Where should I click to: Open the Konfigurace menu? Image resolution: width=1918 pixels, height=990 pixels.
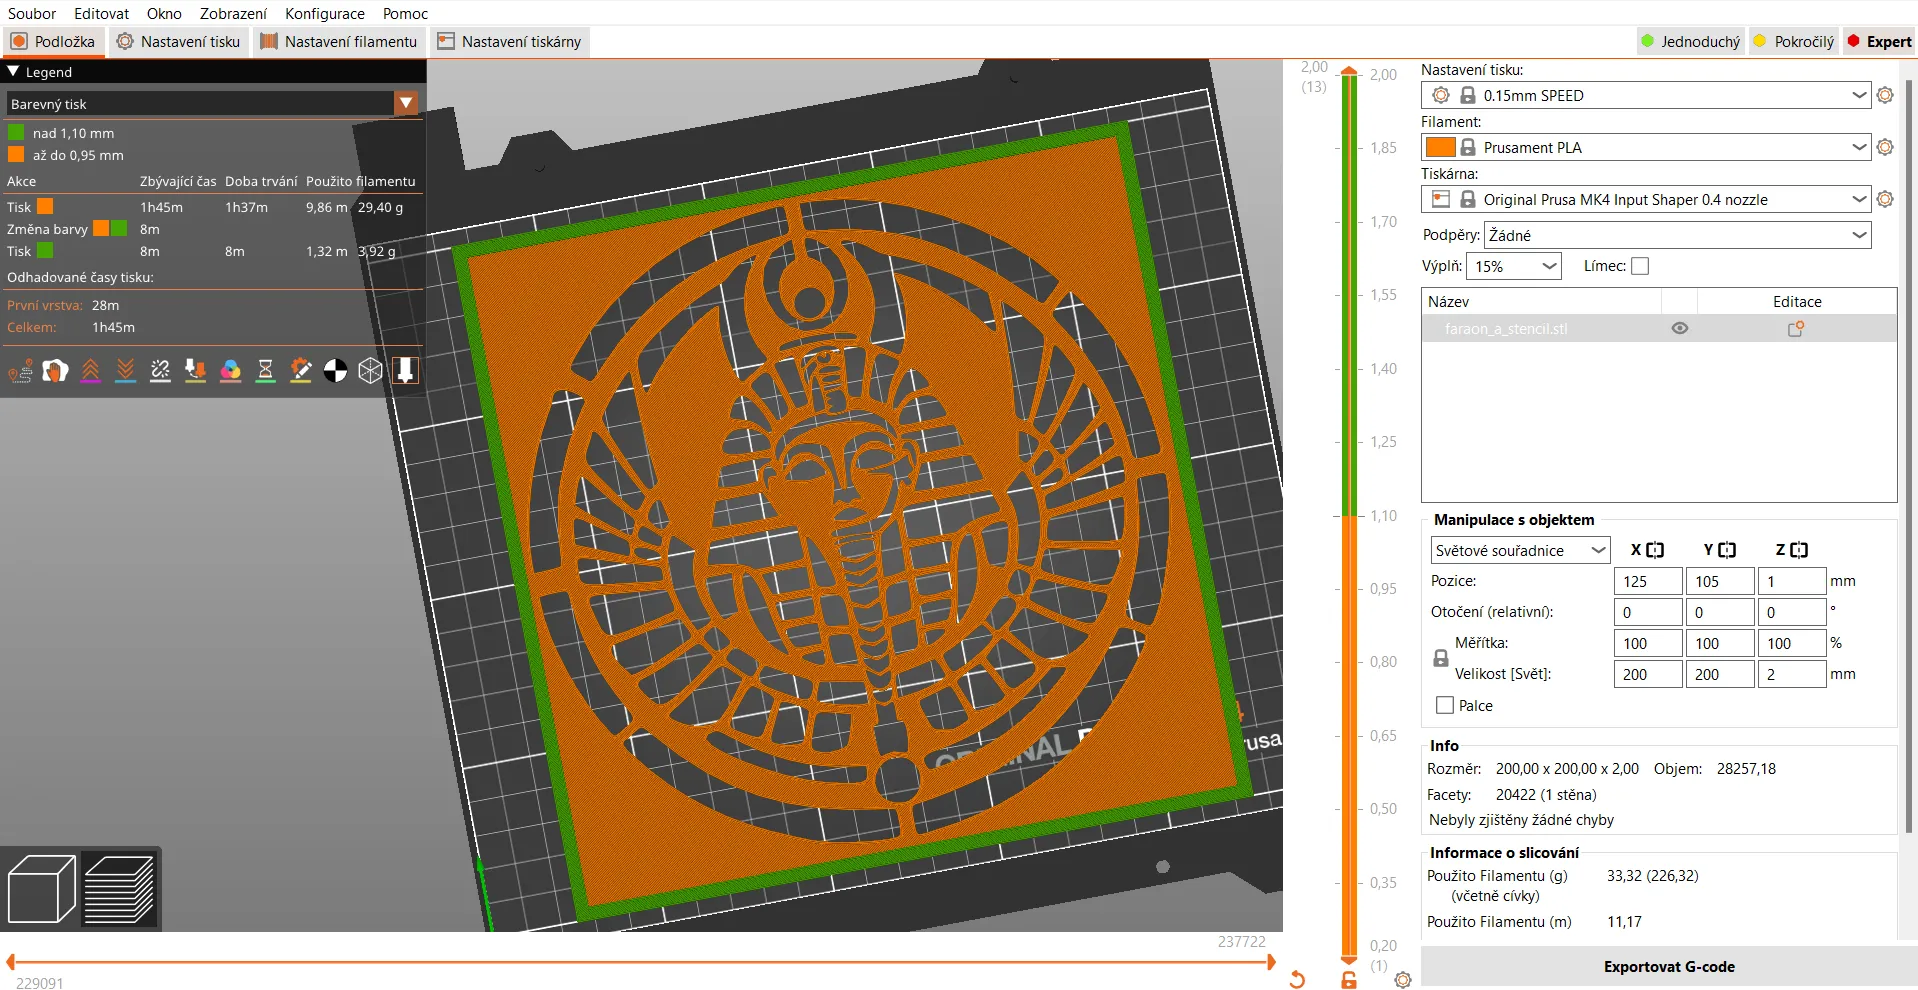(324, 13)
